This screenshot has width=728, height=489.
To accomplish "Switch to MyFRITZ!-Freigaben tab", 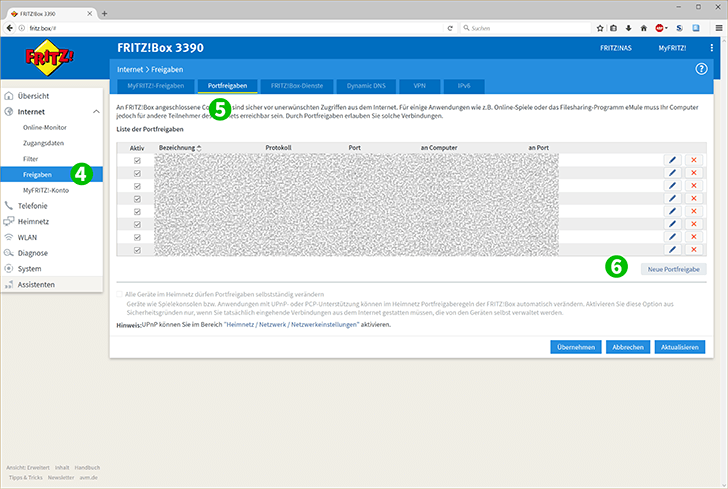I will (156, 86).
